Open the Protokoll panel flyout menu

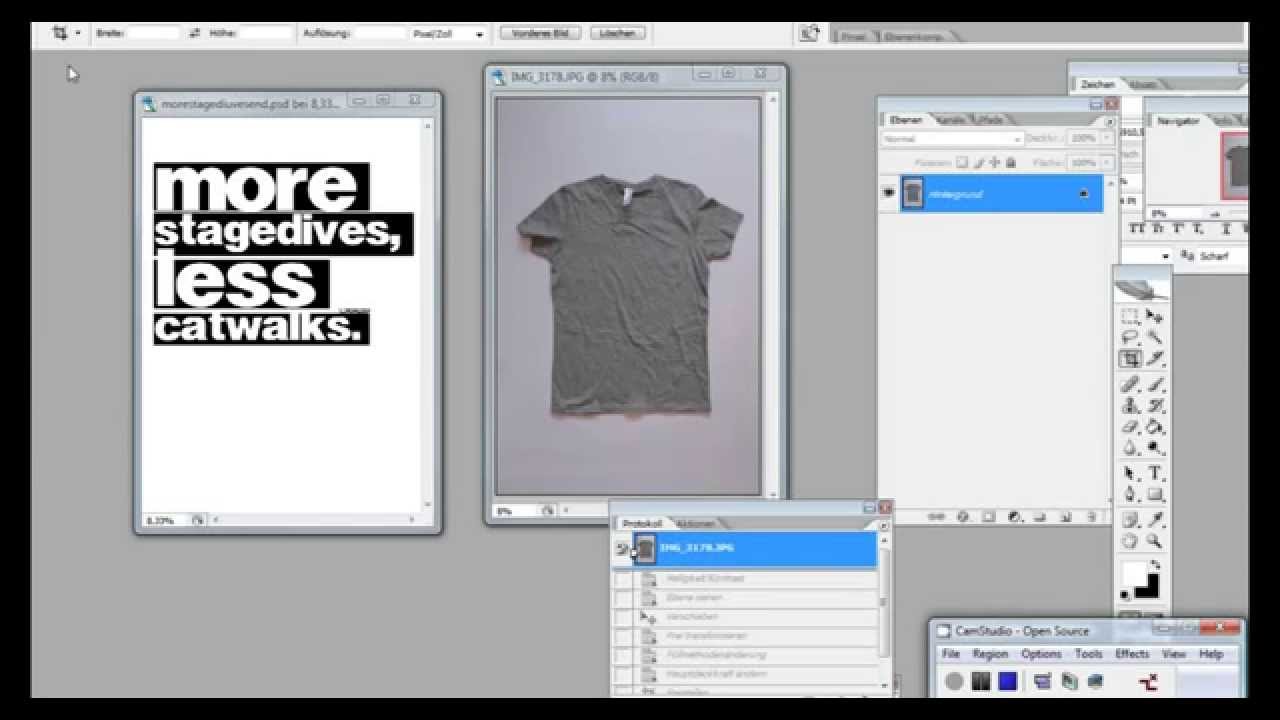coord(882,524)
